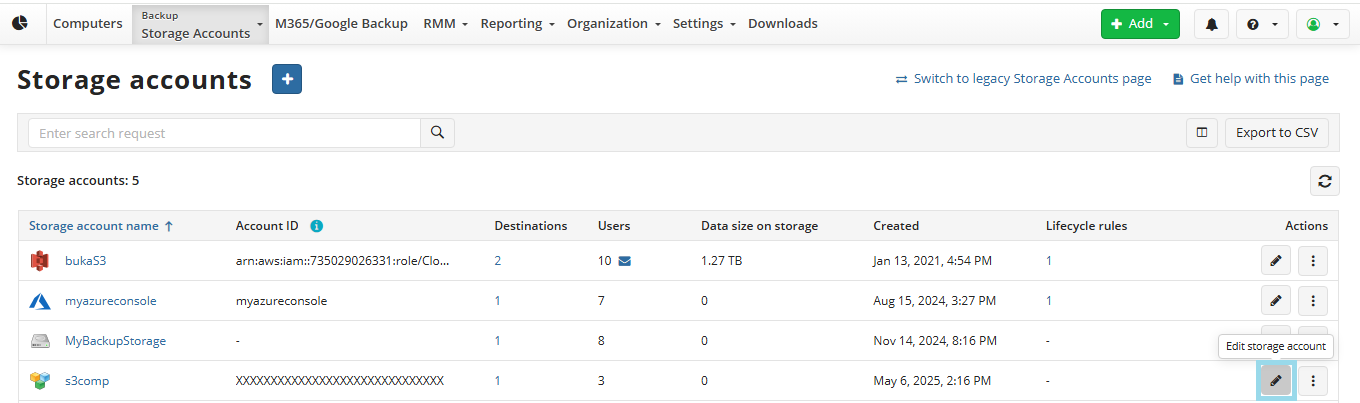Image resolution: width=1360 pixels, height=403 pixels.
Task: Click the Account ID info icon
Action: click(x=317, y=226)
